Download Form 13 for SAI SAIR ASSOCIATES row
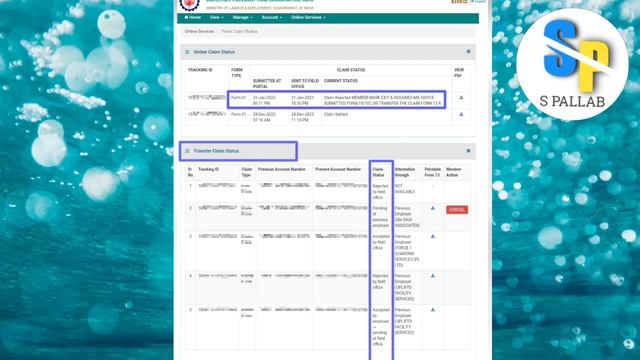 click(433, 209)
